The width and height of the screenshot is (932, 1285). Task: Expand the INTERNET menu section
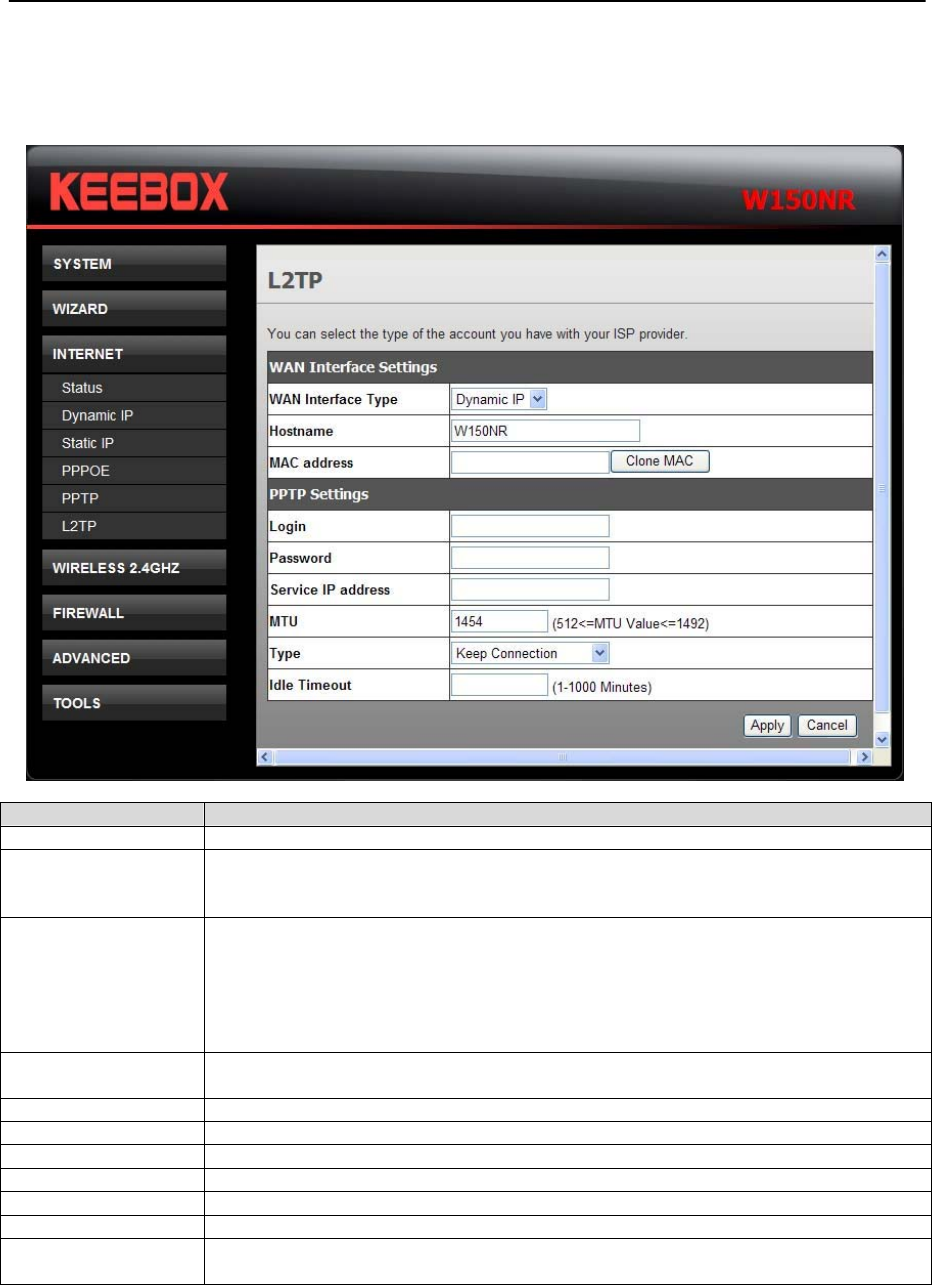click(135, 354)
